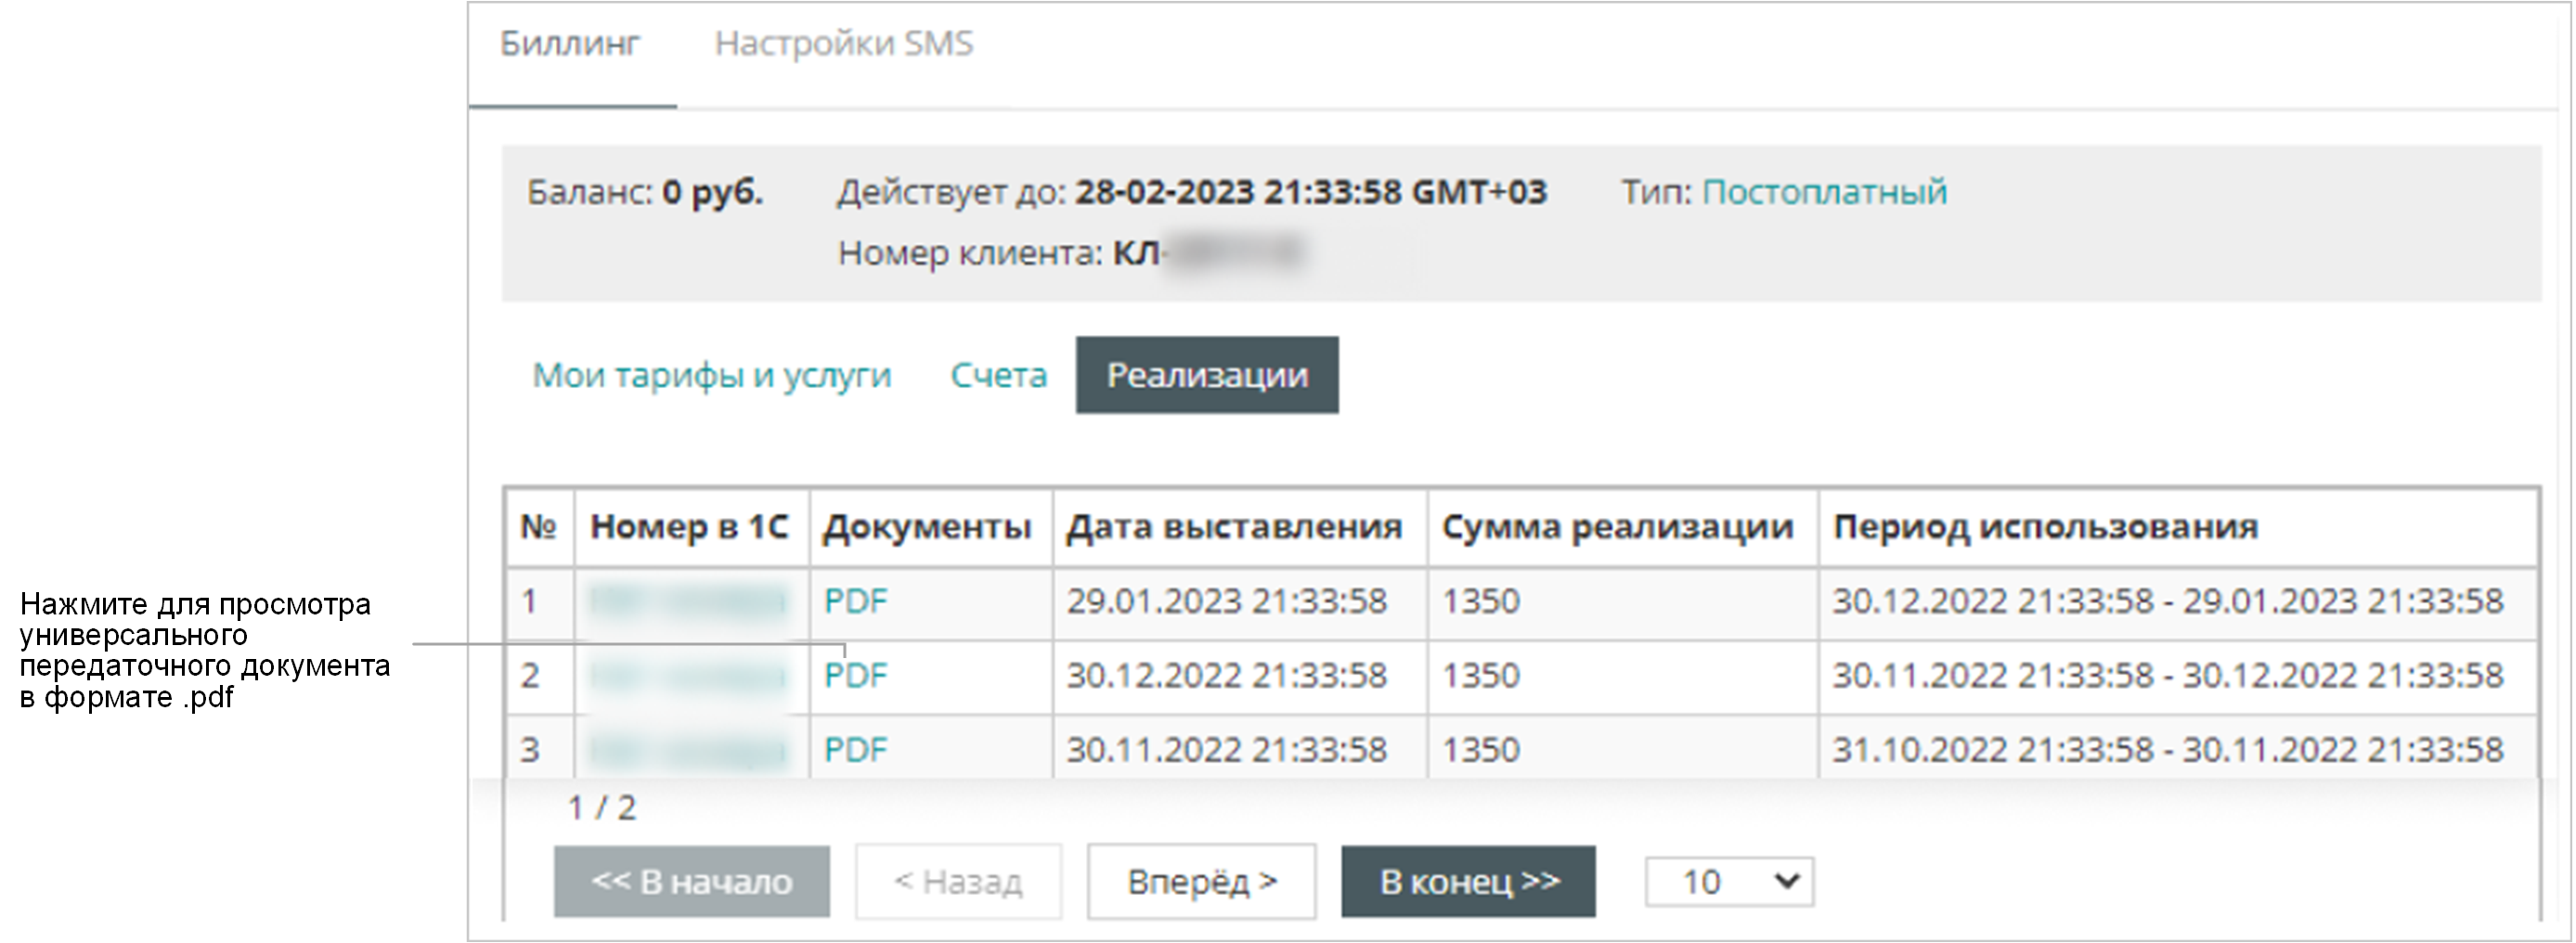Click the blurred 1C number in row 2
The width and height of the screenshot is (2576, 943).
[x=688, y=677]
